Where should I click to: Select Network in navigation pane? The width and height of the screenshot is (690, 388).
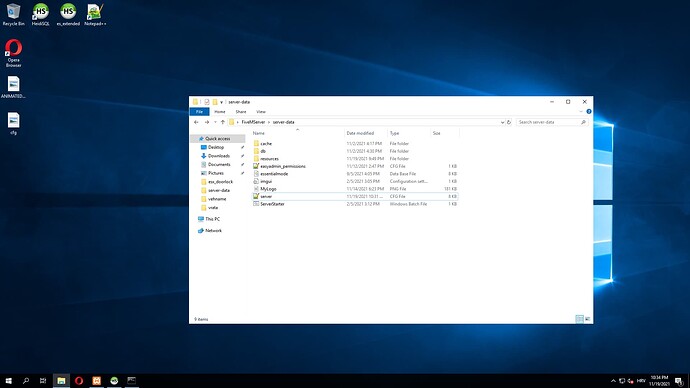coord(213,231)
